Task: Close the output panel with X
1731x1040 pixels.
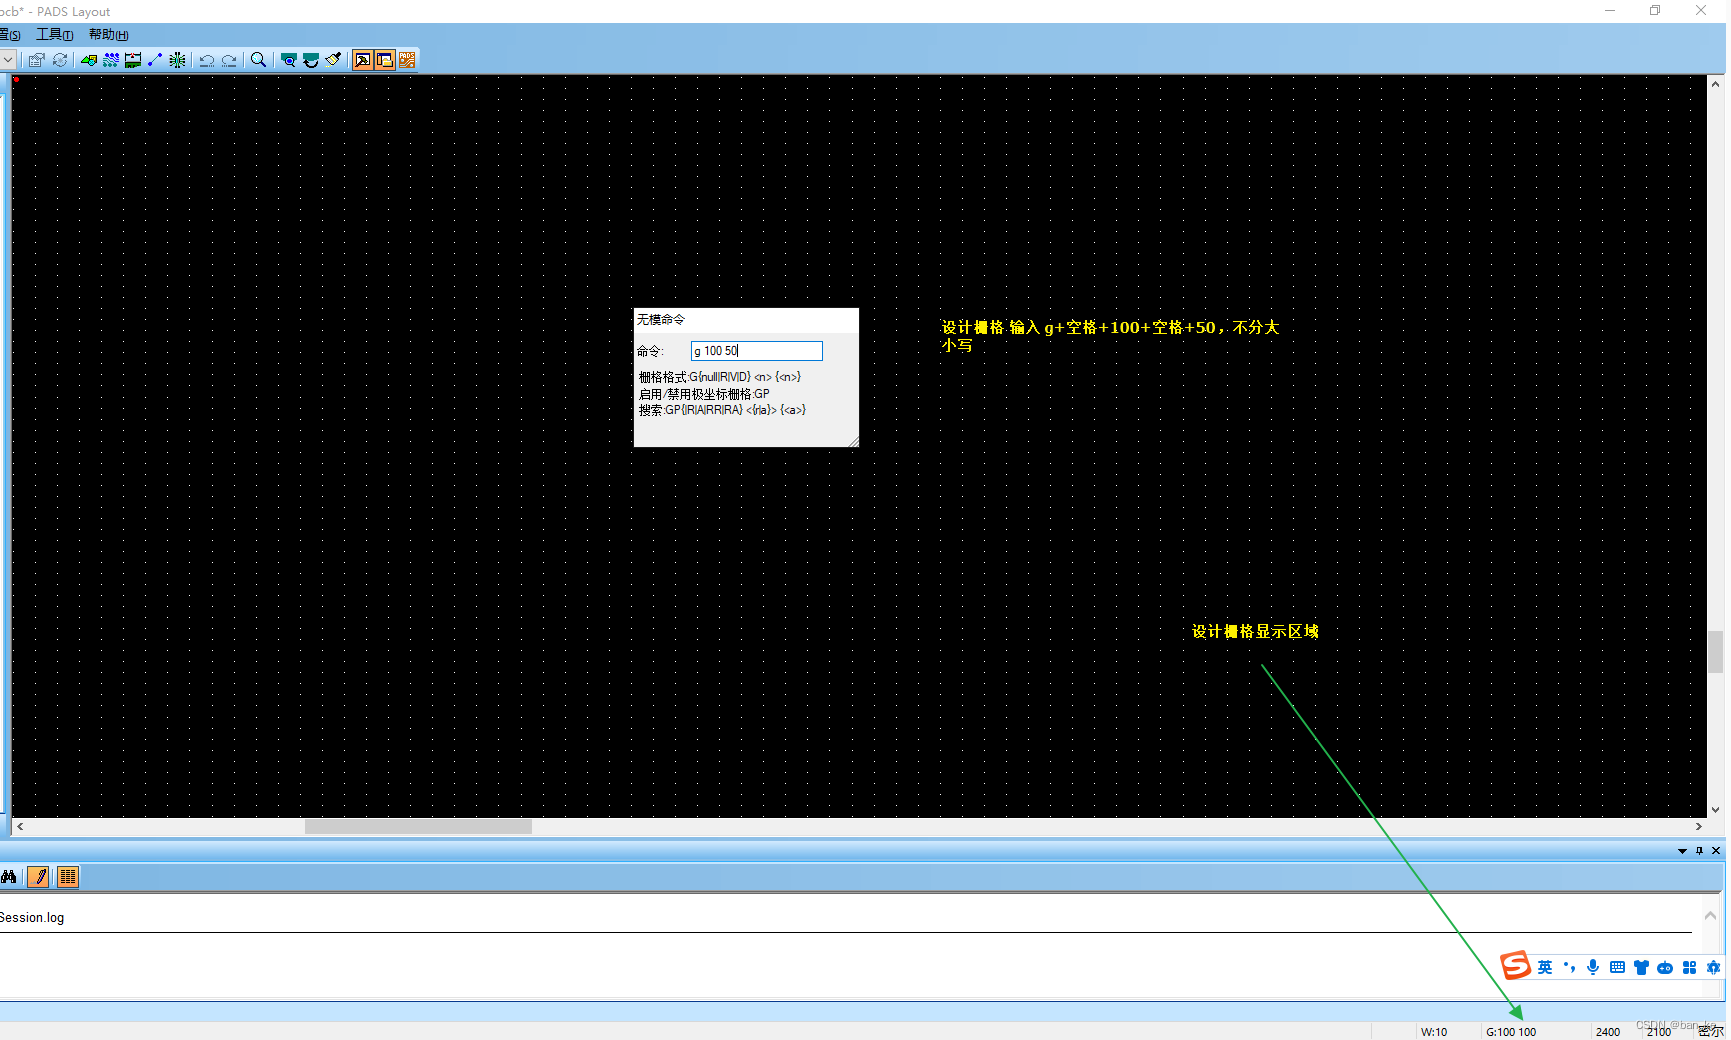Action: click(1716, 851)
